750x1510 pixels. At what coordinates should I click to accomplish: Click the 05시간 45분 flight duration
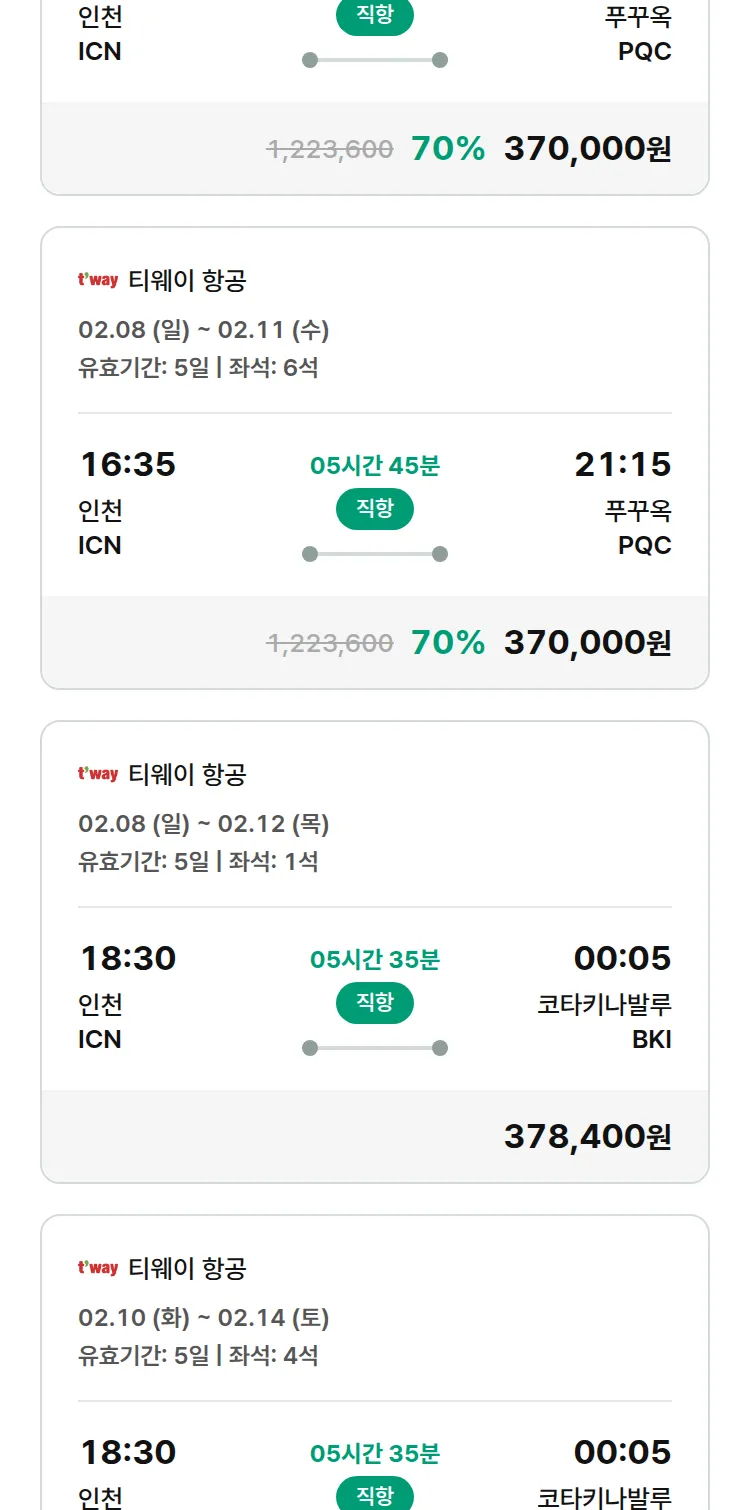tap(375, 466)
